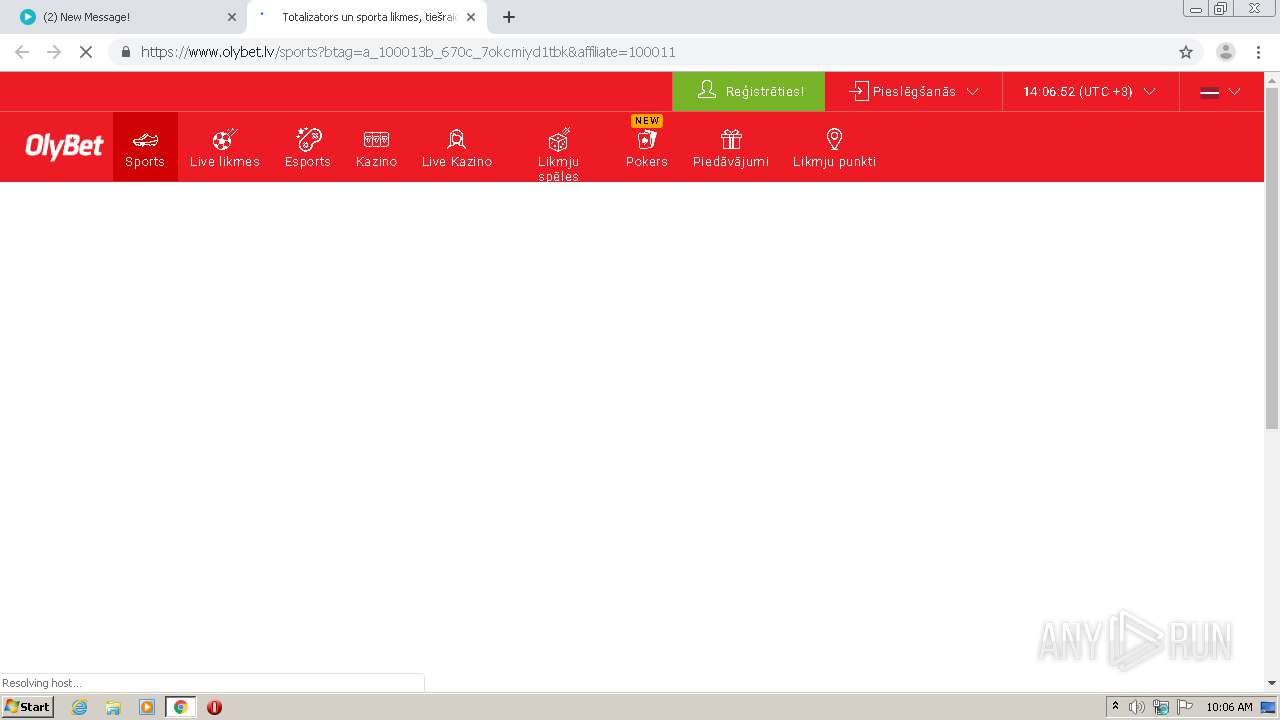Click the OlyBet logo
The width and height of the screenshot is (1280, 720).
(64, 146)
